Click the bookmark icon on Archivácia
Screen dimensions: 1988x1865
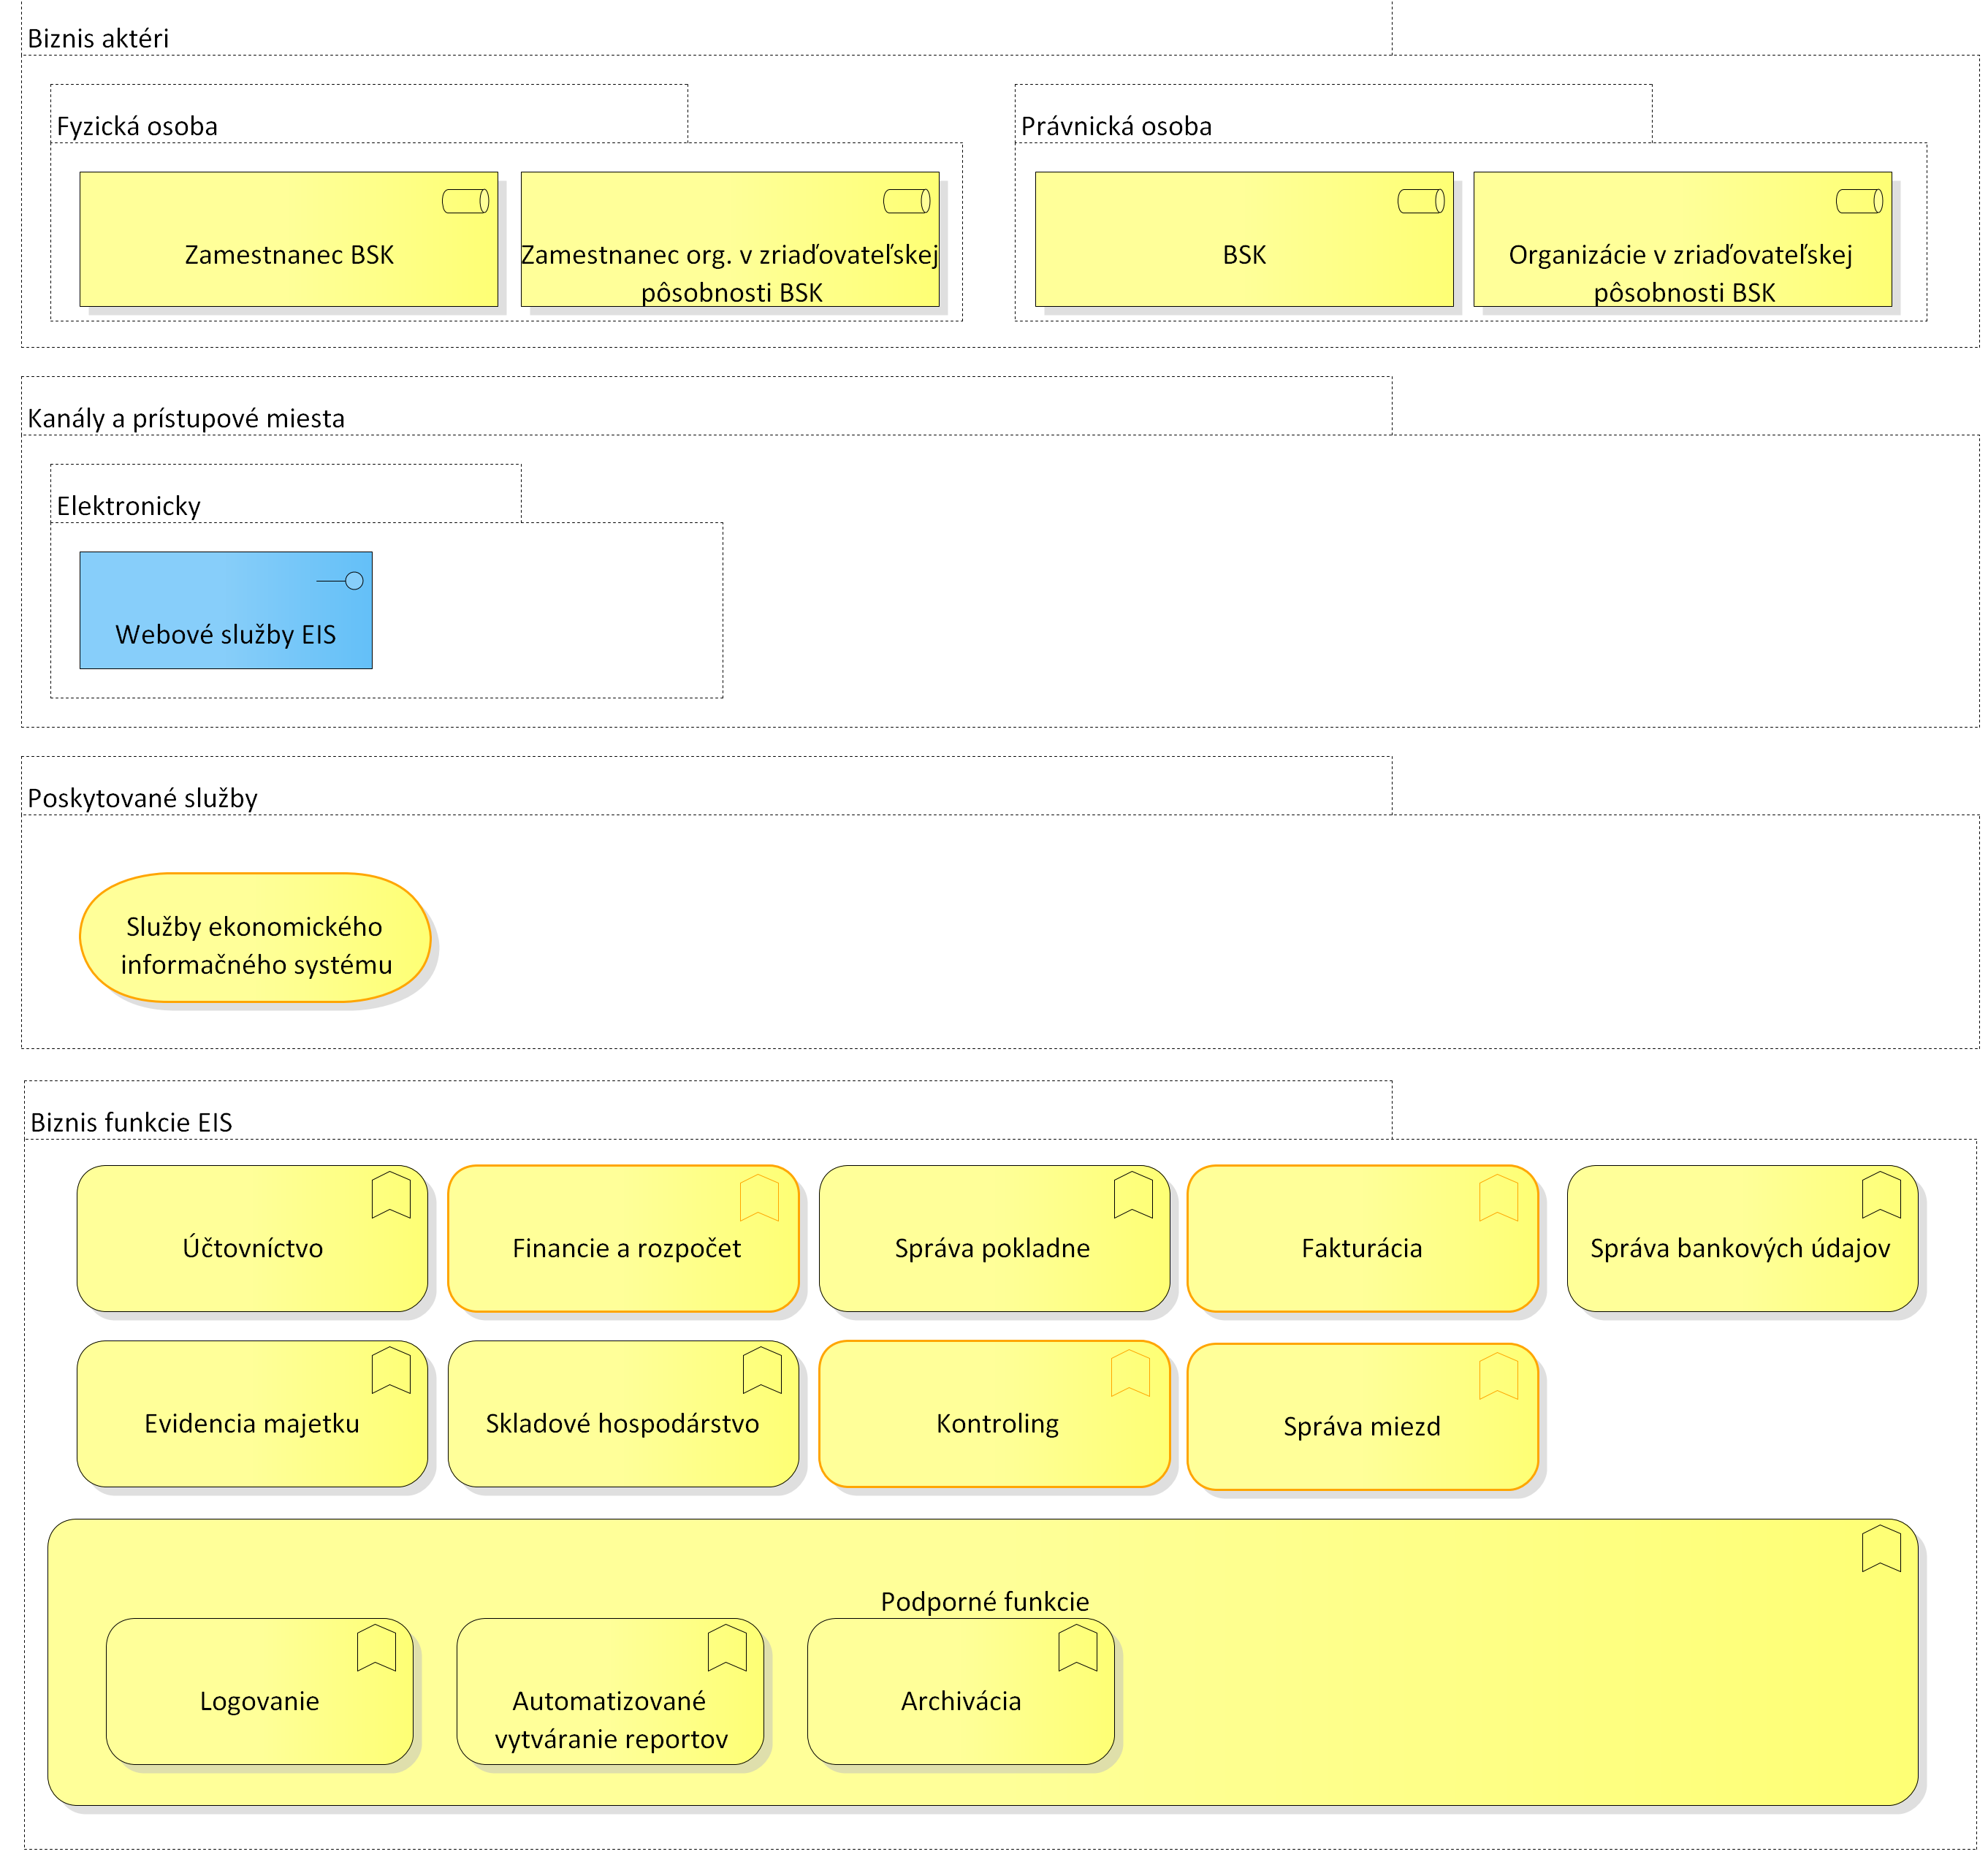[x=1078, y=1648]
